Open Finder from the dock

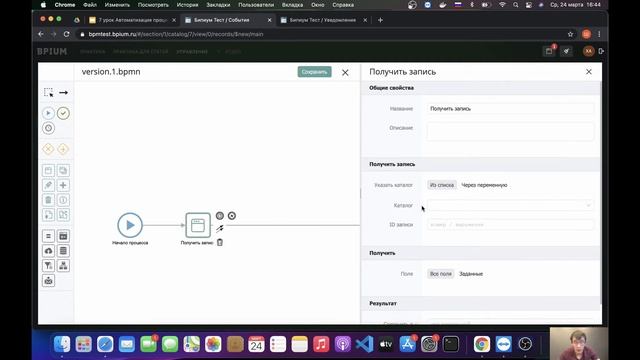(62, 344)
